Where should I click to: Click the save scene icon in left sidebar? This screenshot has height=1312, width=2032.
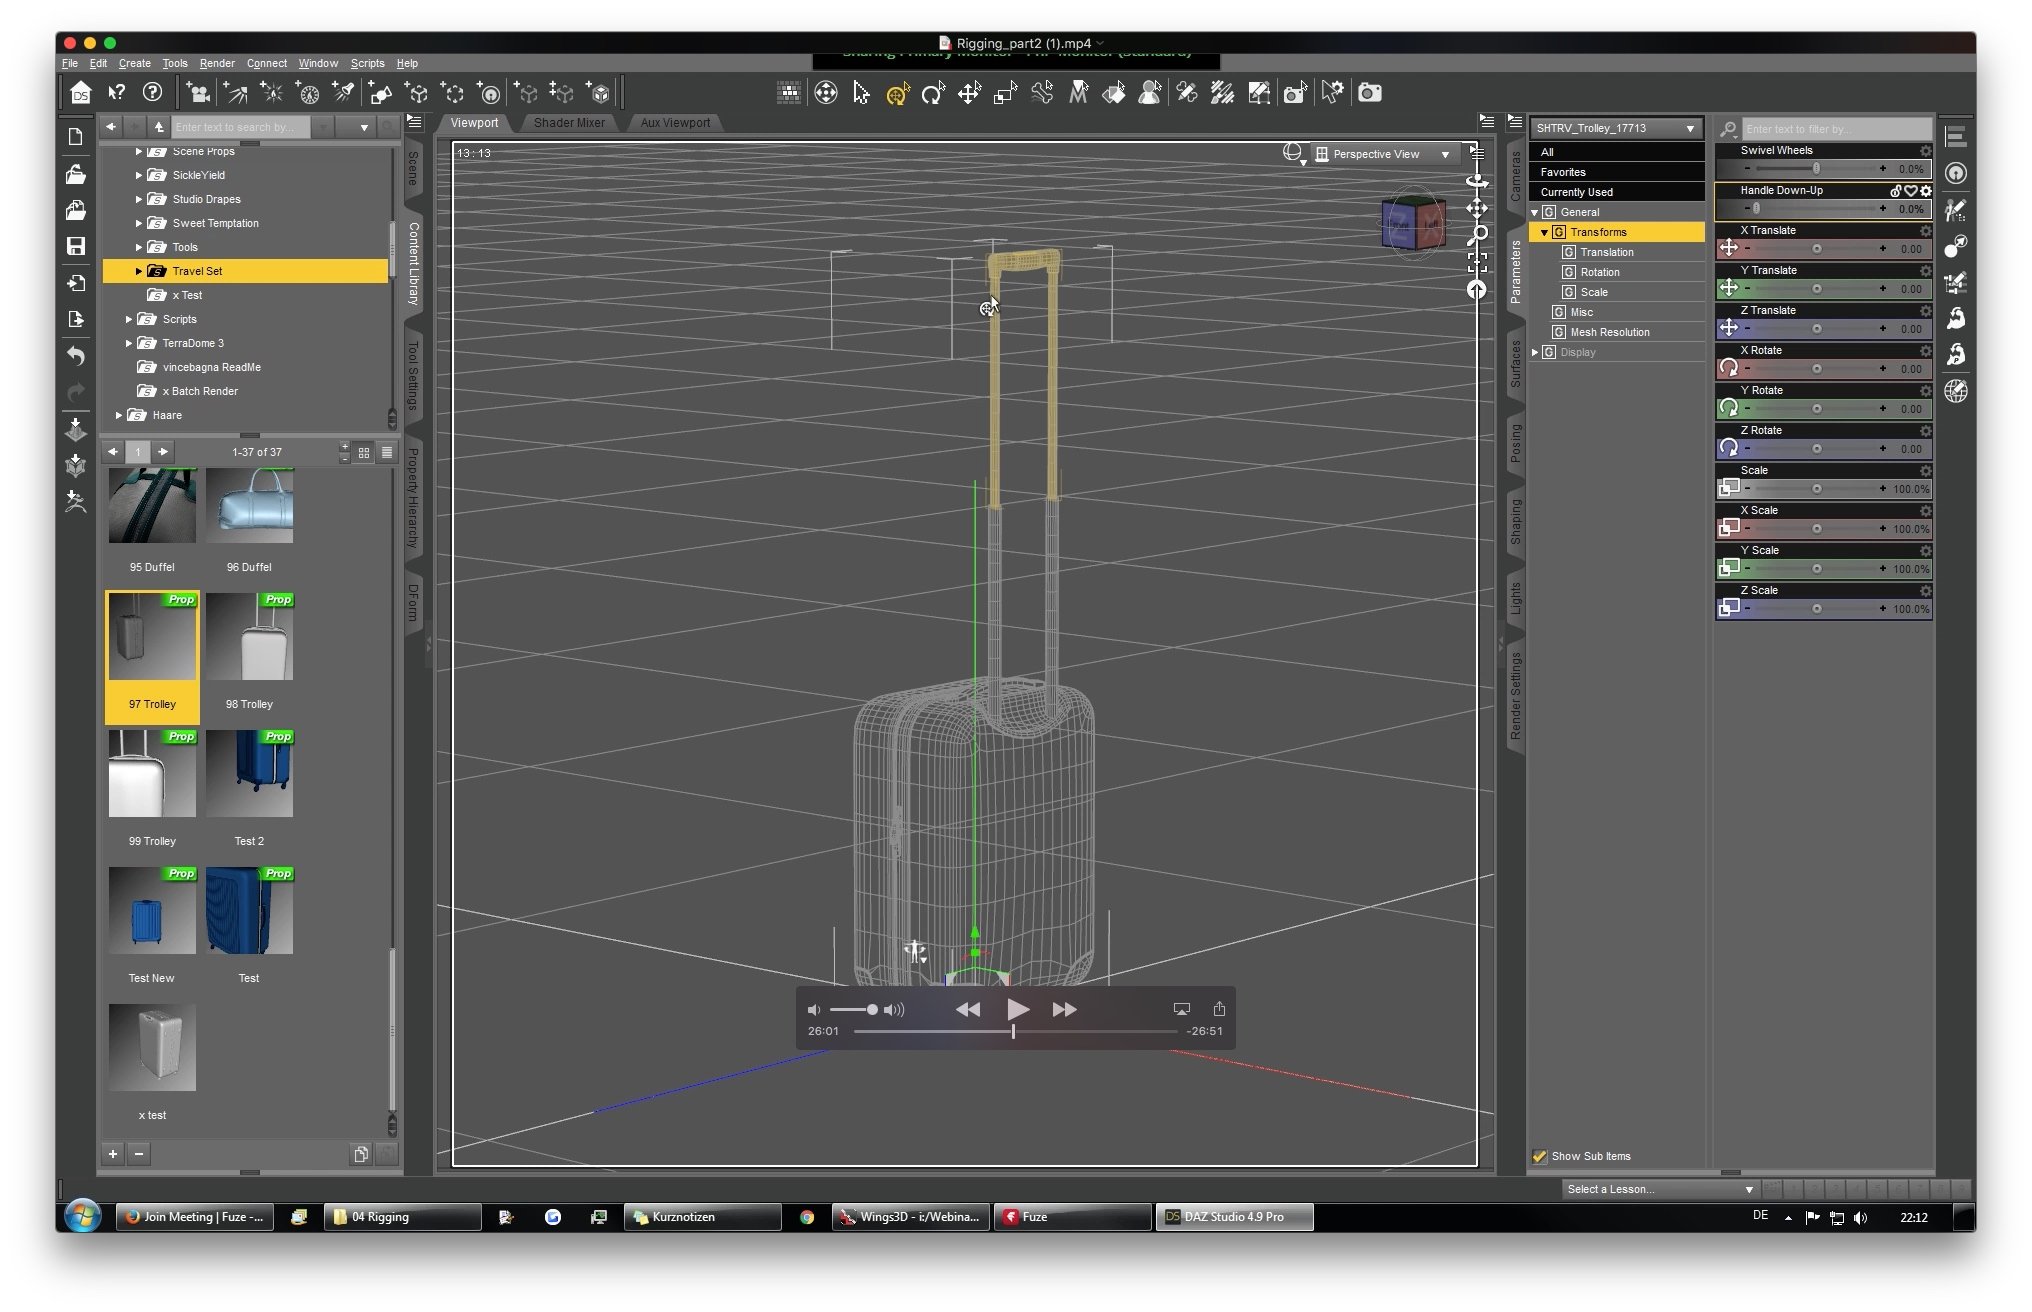pyautogui.click(x=76, y=246)
